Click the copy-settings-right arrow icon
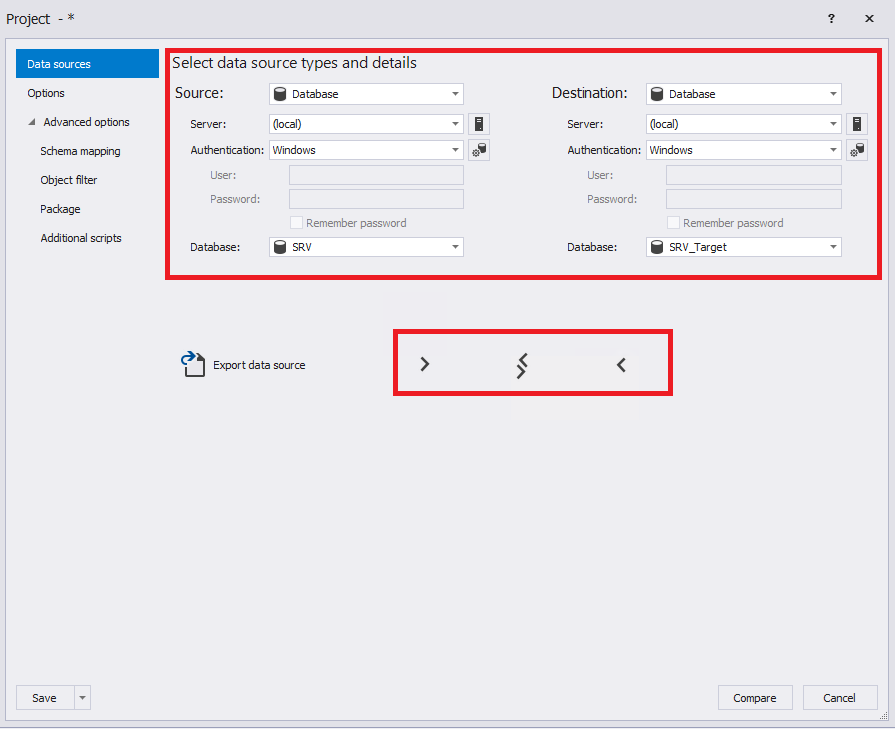 point(424,364)
